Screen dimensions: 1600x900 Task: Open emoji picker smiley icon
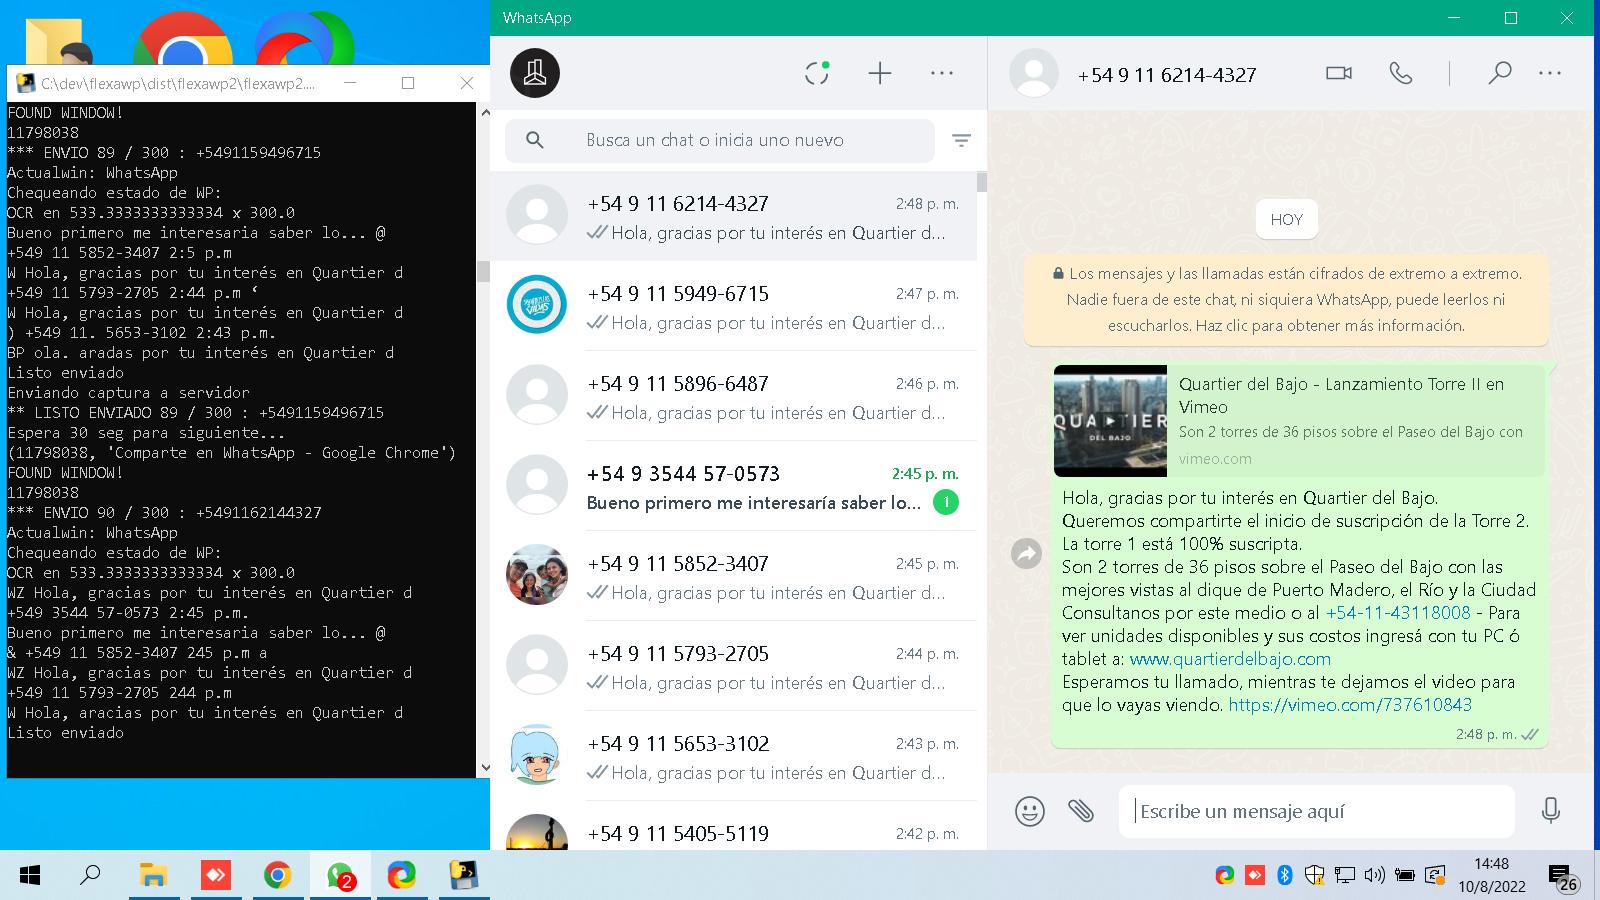click(1030, 811)
